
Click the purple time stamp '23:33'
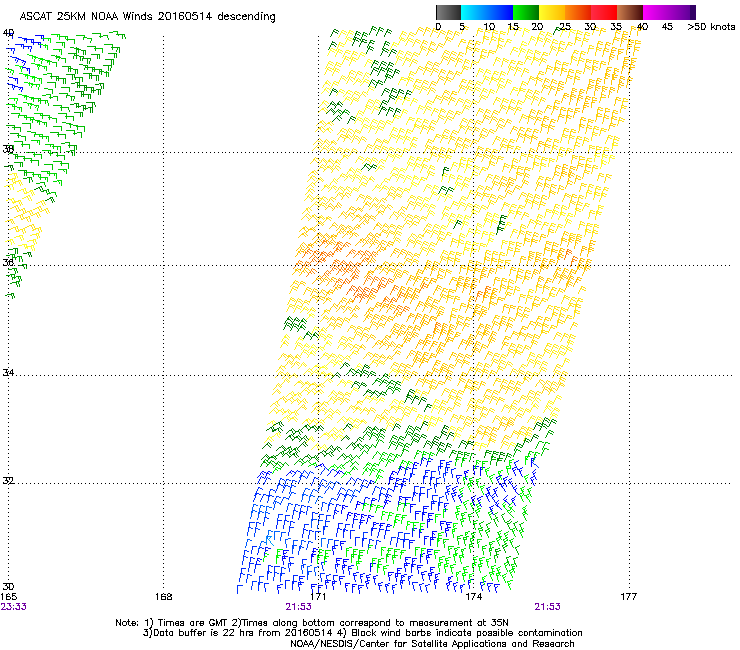[x=13, y=607]
